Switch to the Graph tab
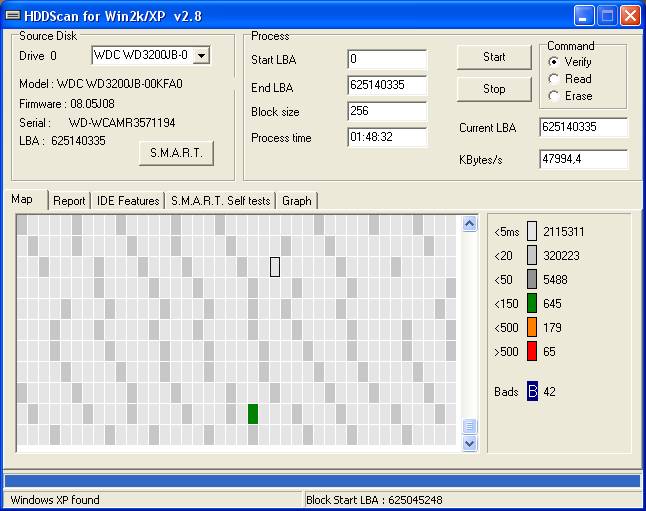 297,201
